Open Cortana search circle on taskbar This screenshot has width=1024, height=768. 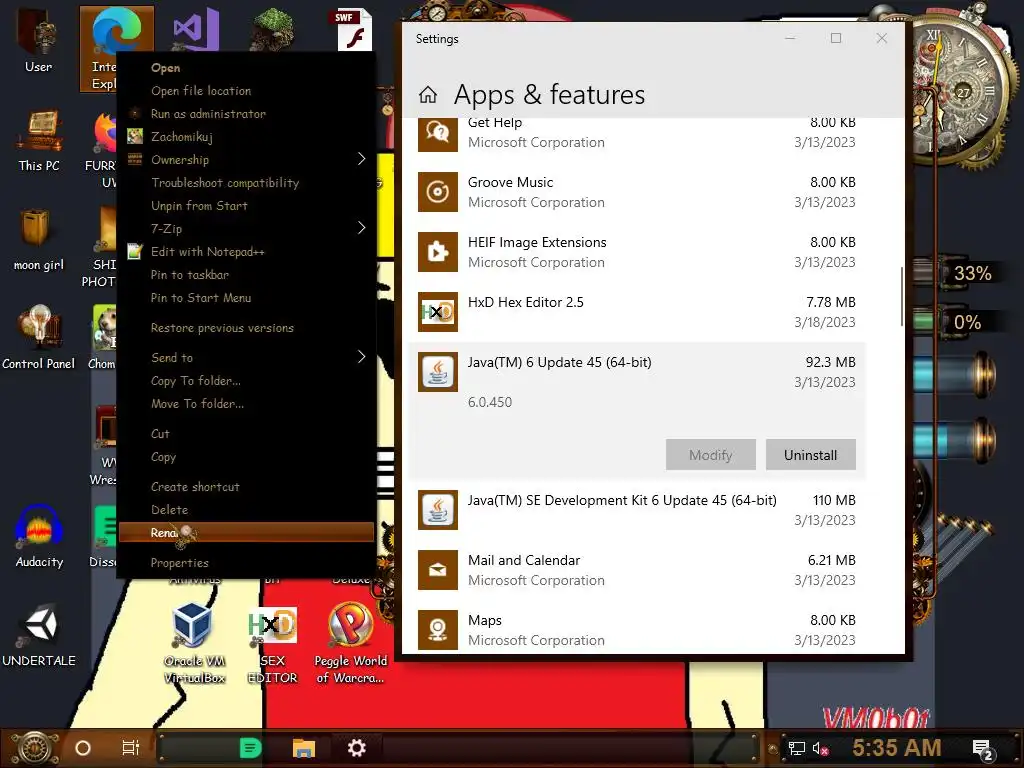tap(83, 748)
